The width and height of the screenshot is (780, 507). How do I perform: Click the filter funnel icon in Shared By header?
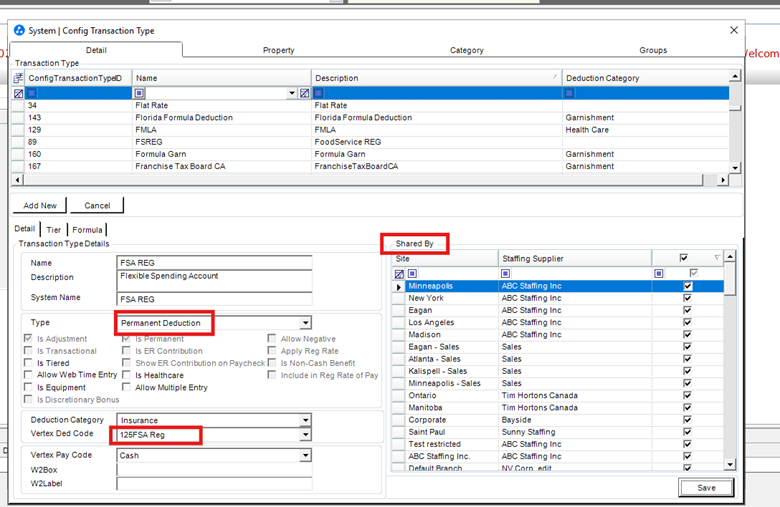pos(717,258)
